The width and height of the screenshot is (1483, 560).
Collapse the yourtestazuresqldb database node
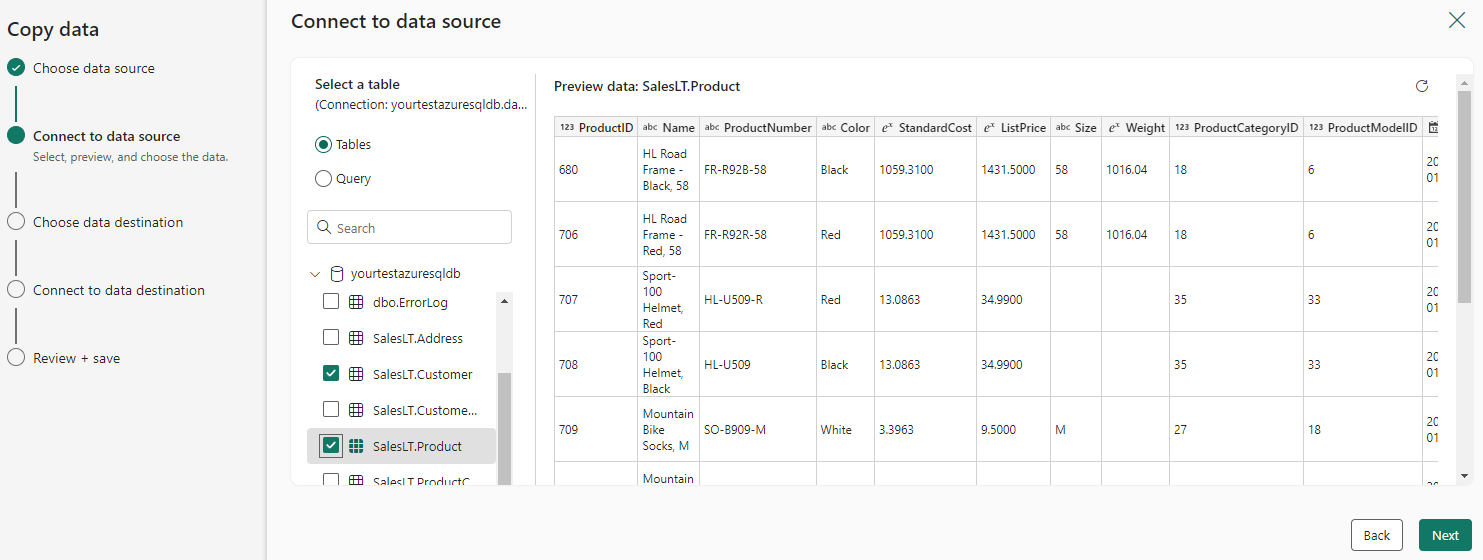(315, 273)
